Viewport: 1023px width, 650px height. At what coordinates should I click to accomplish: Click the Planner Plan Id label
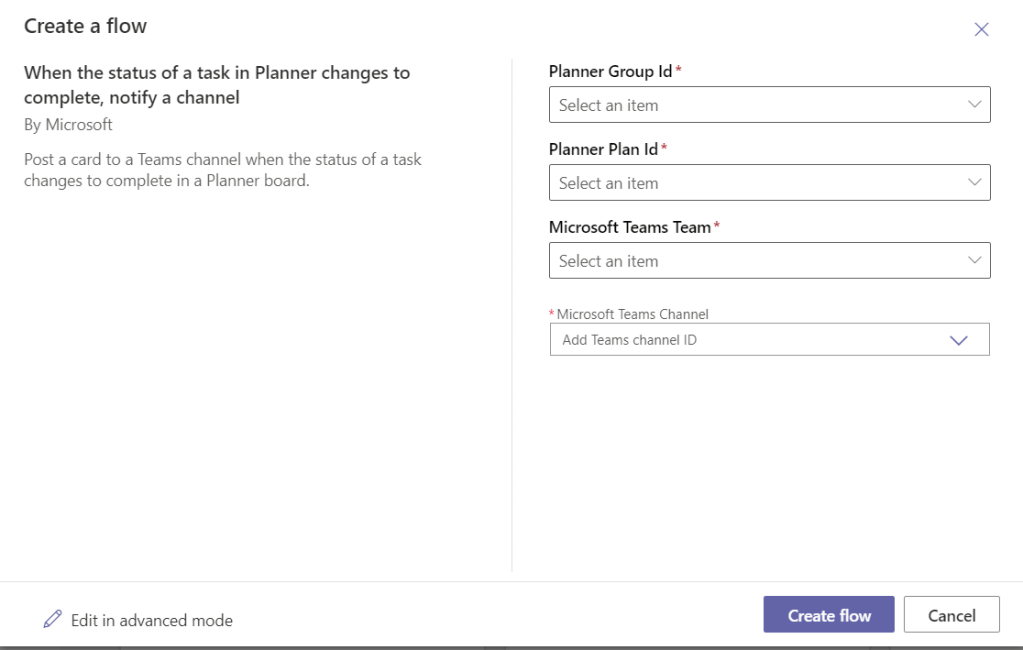(603, 149)
